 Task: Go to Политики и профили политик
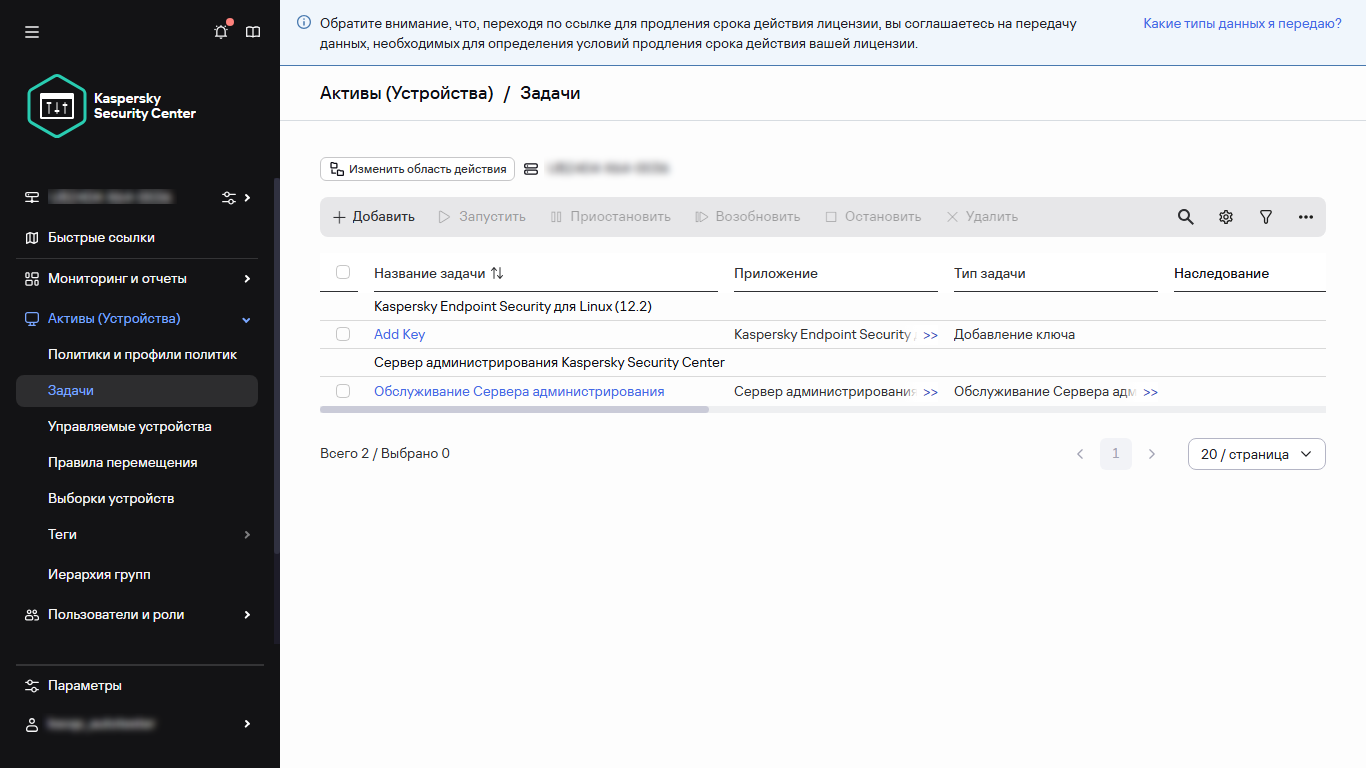(x=142, y=355)
